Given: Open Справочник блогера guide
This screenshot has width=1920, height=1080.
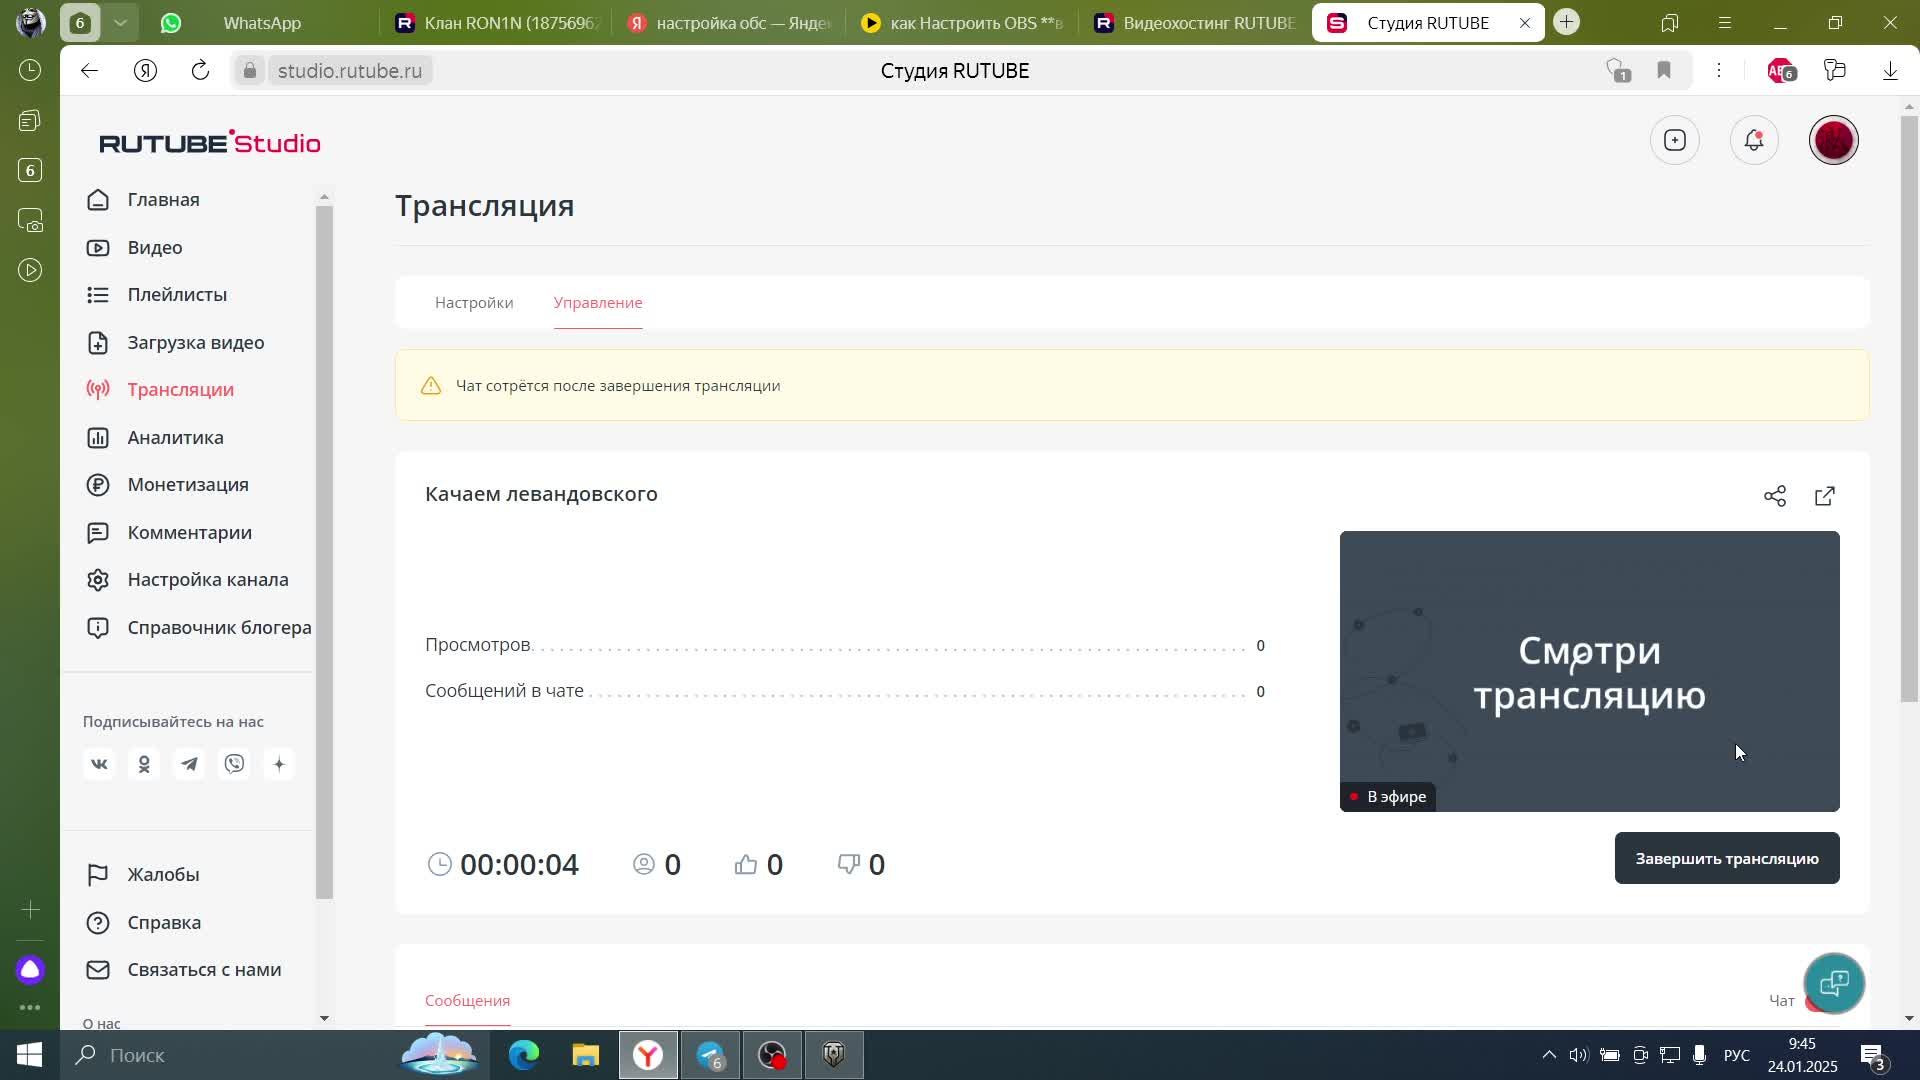Looking at the screenshot, I should [198, 628].
